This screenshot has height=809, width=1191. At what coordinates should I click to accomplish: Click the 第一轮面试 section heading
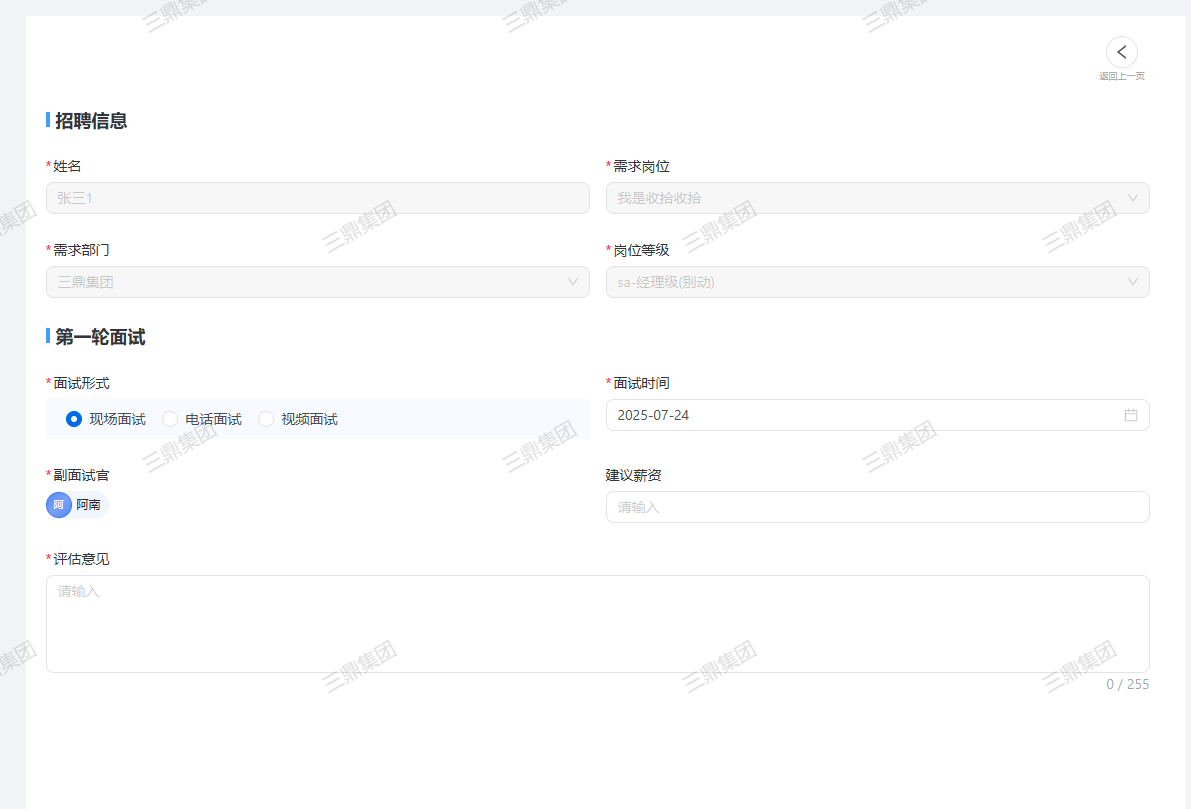tap(100, 337)
